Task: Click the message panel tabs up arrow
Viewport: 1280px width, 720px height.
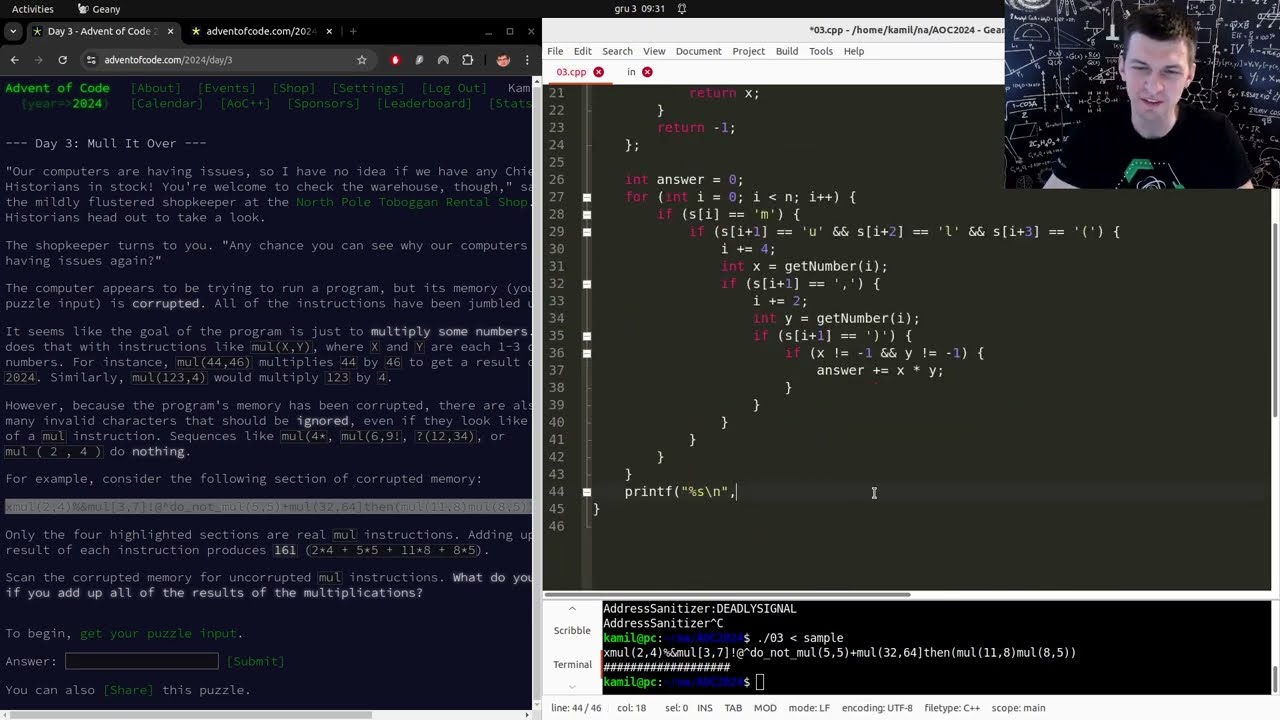Action: coord(572,608)
